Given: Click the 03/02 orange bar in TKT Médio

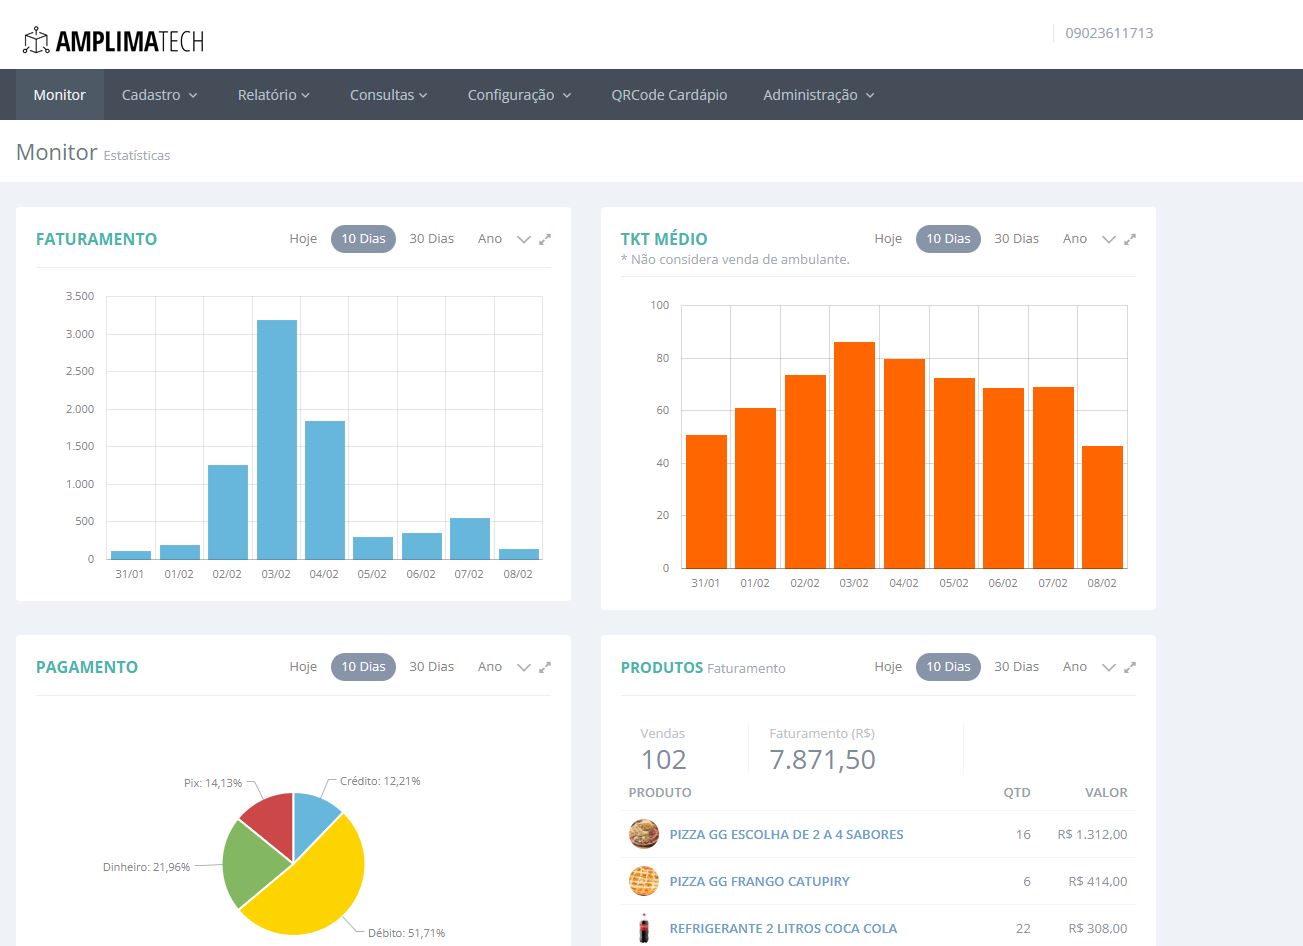Looking at the screenshot, I should coord(855,455).
